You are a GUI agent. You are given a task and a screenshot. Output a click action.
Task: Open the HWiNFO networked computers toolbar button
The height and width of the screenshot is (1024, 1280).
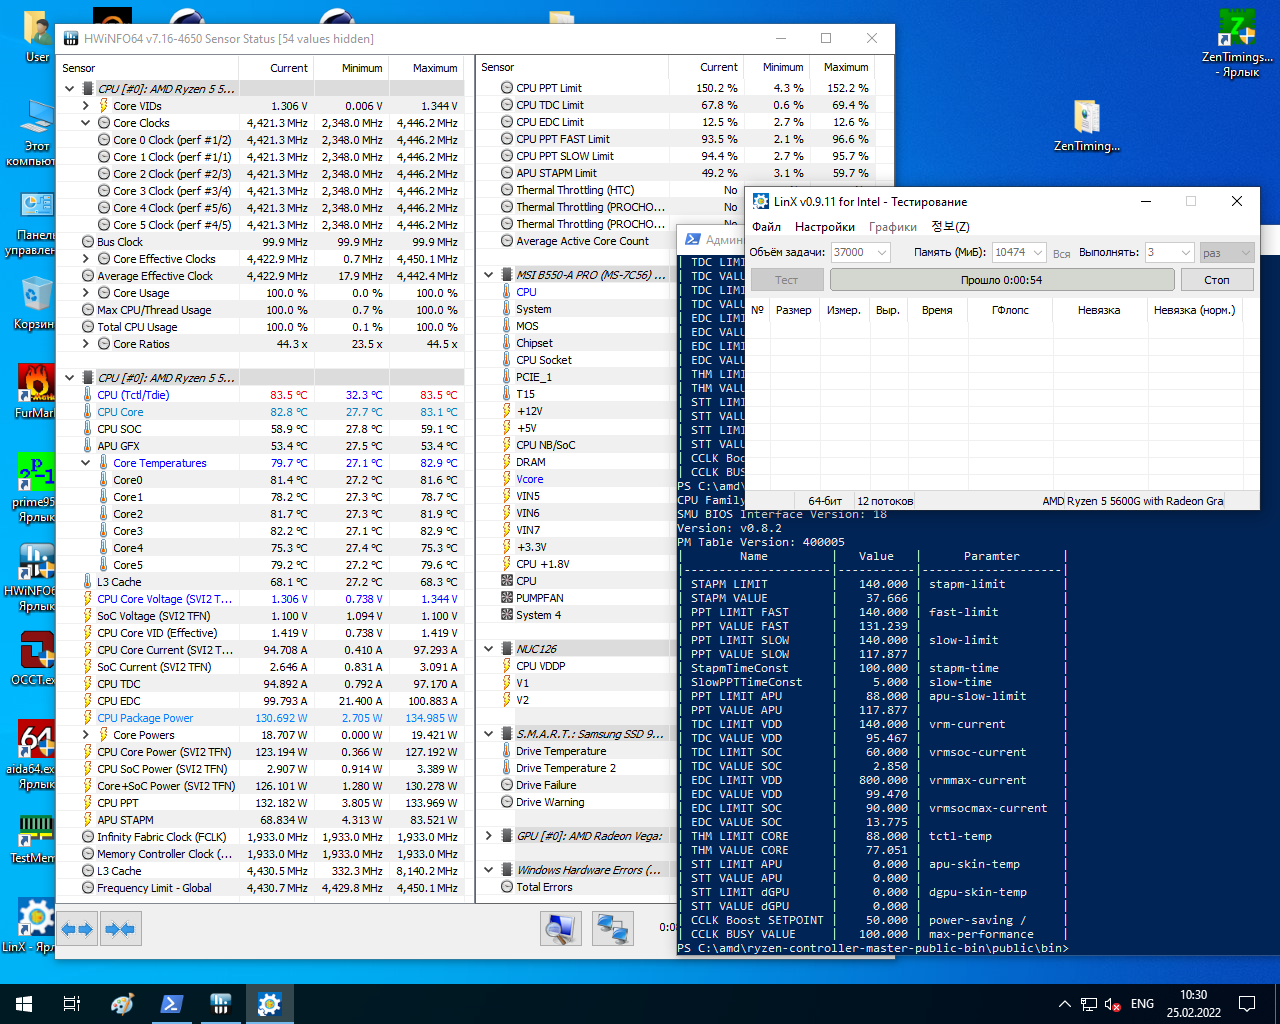[x=612, y=928]
